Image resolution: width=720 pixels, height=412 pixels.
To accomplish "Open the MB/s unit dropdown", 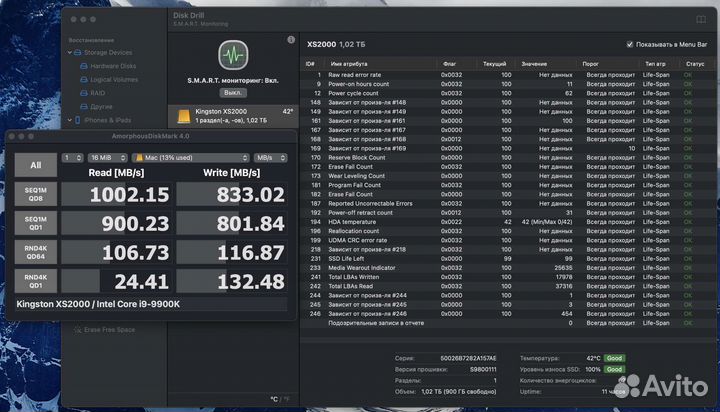I will [x=270, y=158].
